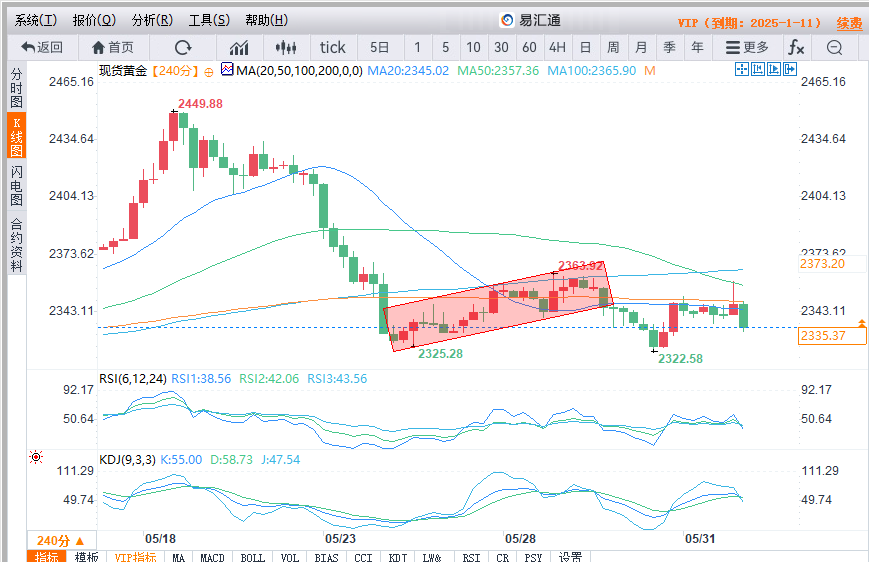The image size is (869, 562).
Task: Open the 闪电图 sidebar tab
Action: [16, 186]
